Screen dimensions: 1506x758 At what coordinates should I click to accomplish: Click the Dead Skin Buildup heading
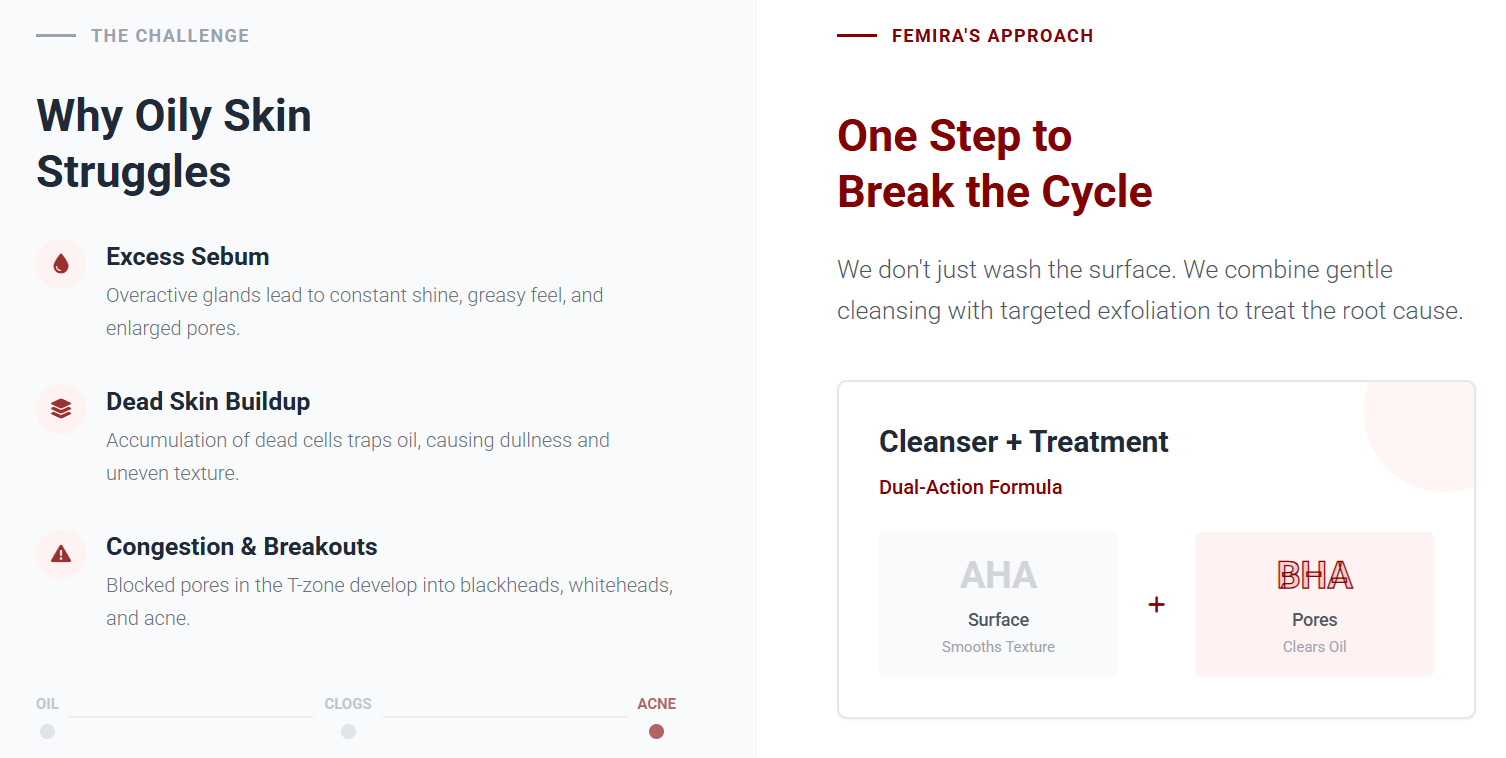[x=208, y=402]
